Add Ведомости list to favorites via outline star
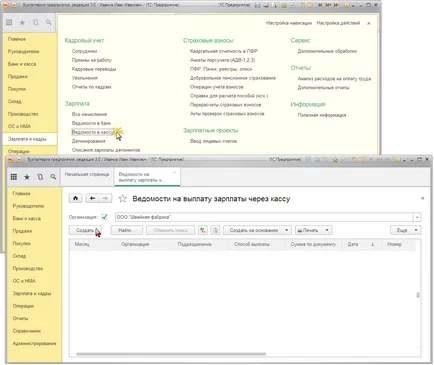The image size is (434, 365). click(123, 199)
